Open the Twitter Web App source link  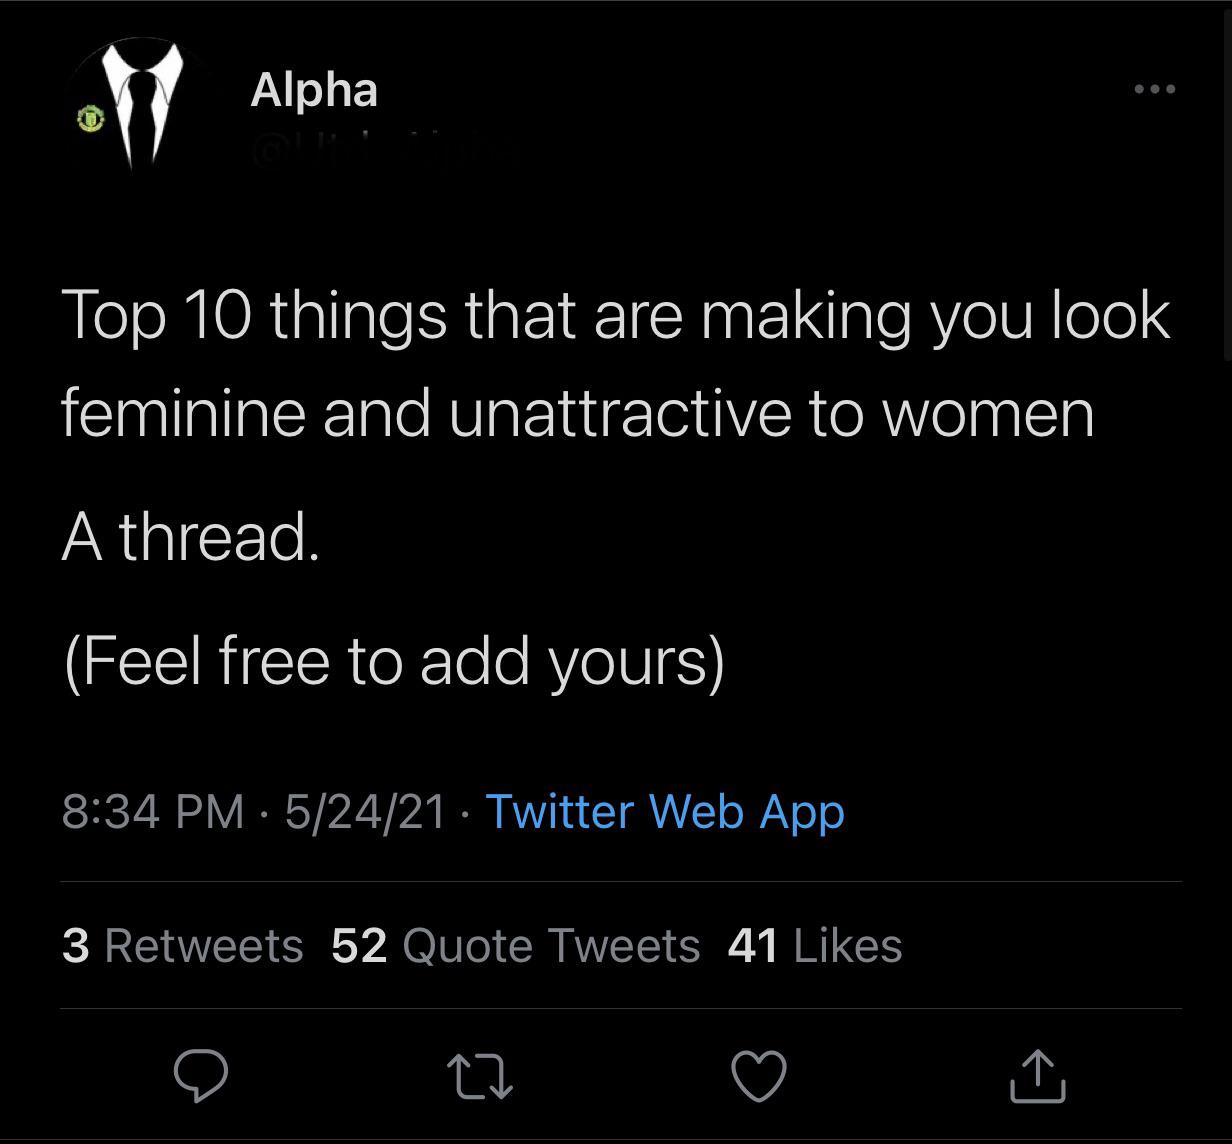tap(665, 811)
